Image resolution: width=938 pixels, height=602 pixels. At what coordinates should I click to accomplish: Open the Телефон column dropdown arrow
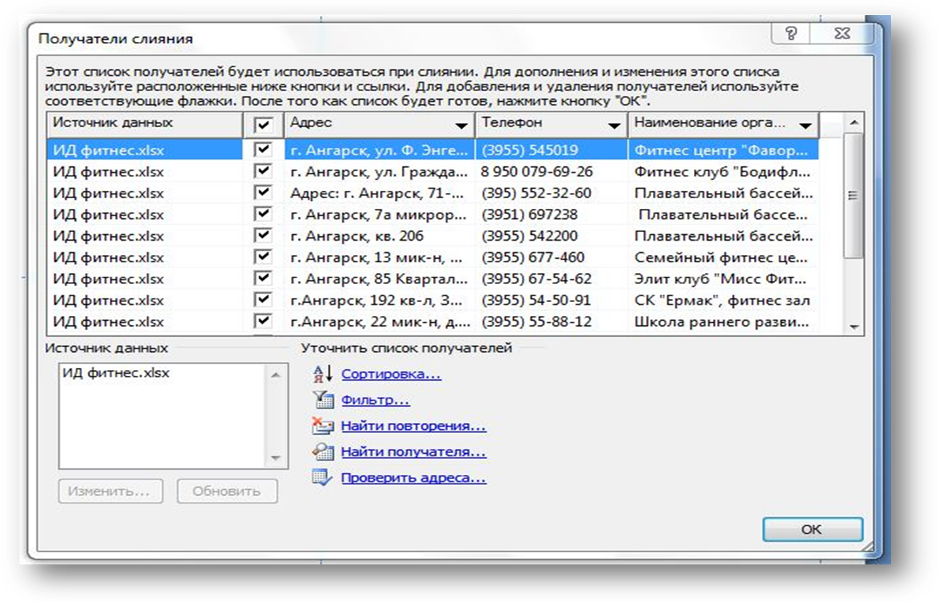(x=614, y=126)
